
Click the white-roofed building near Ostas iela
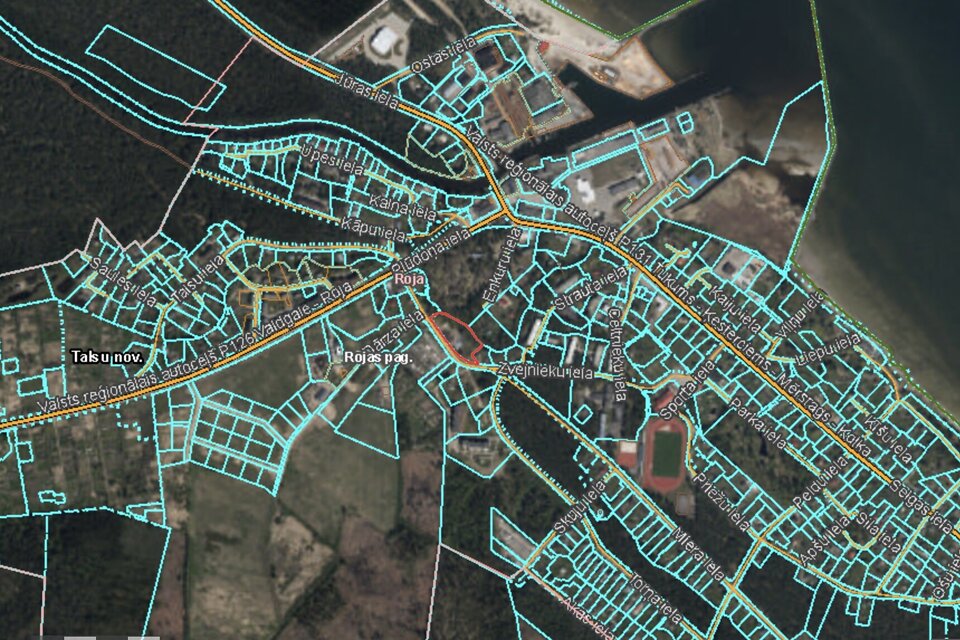[x=383, y=41]
